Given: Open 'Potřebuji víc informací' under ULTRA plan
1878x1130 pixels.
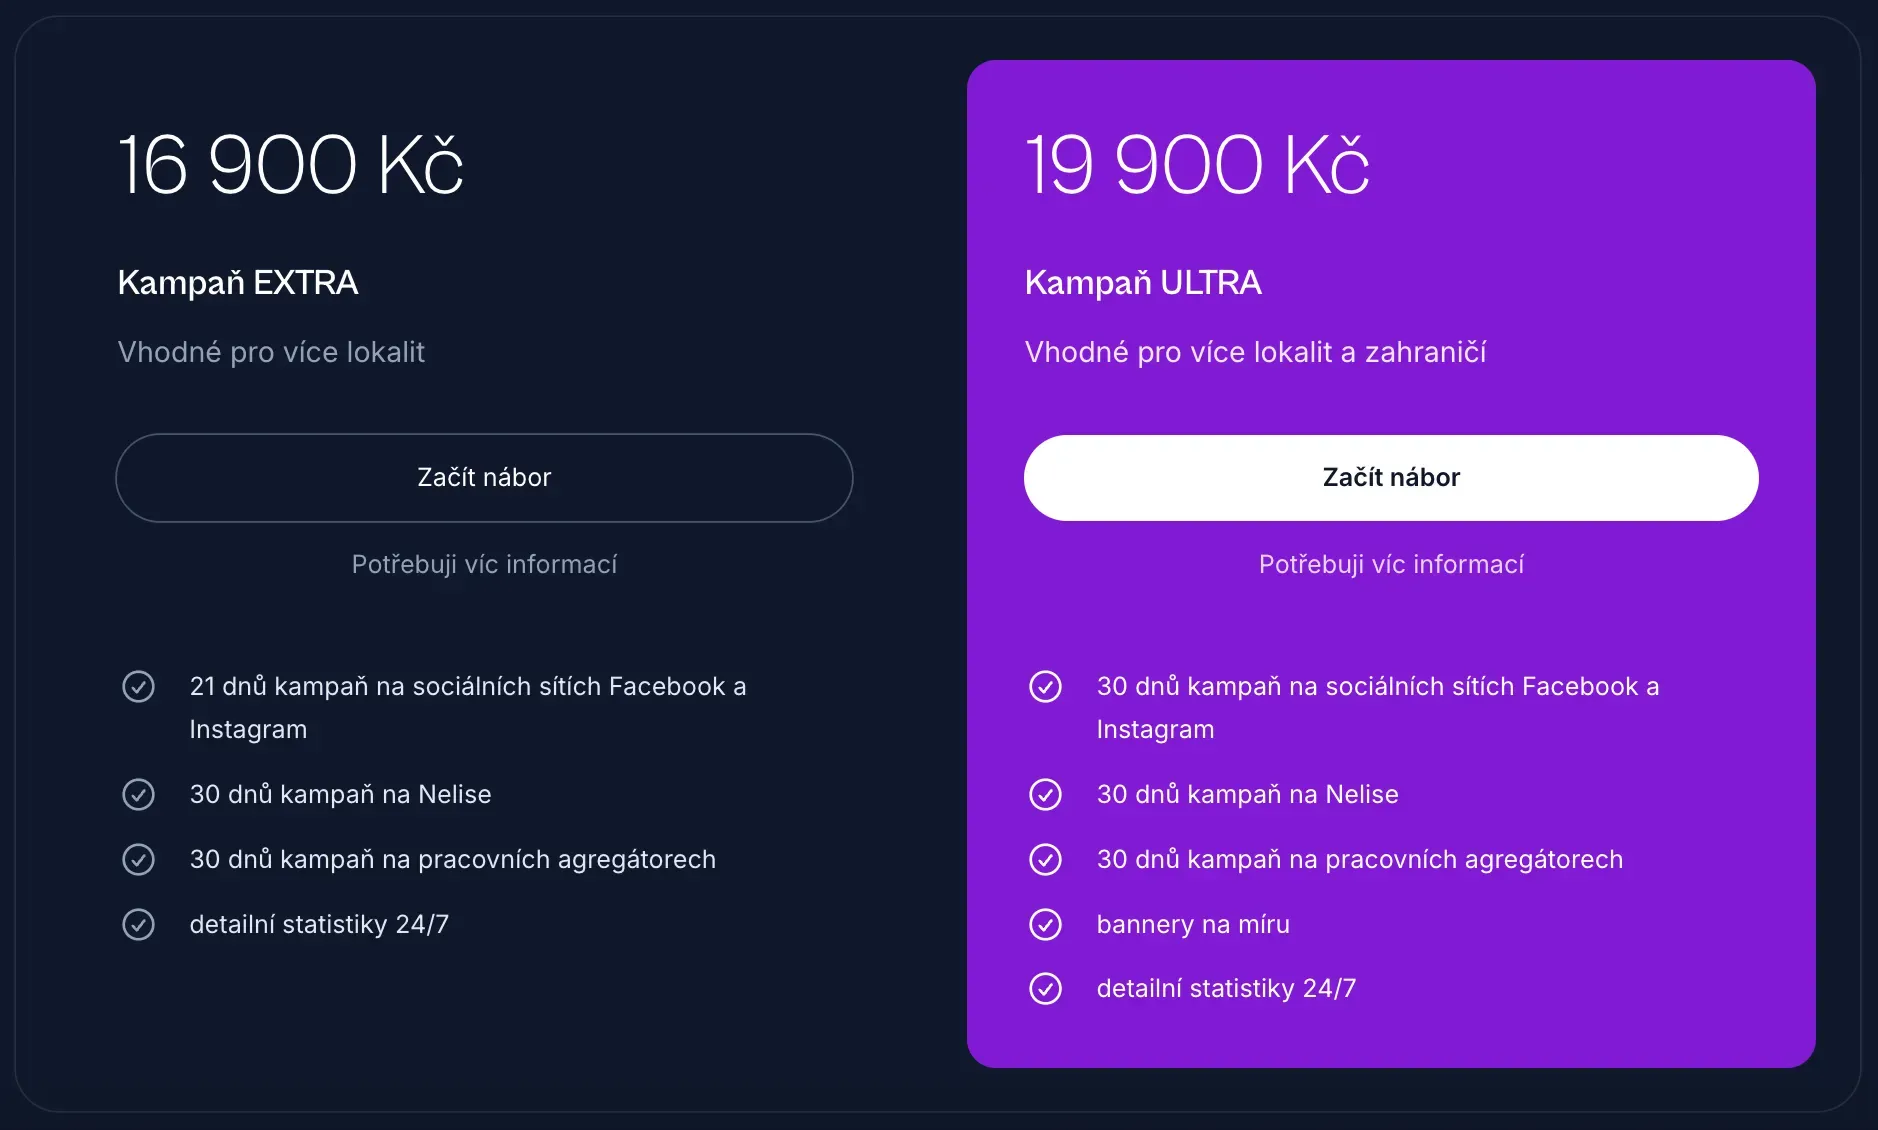Looking at the screenshot, I should [1390, 565].
